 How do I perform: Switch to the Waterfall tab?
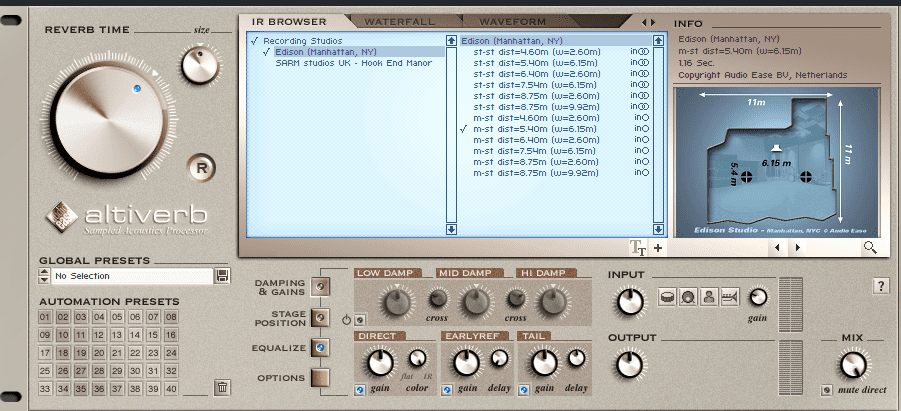coord(399,22)
